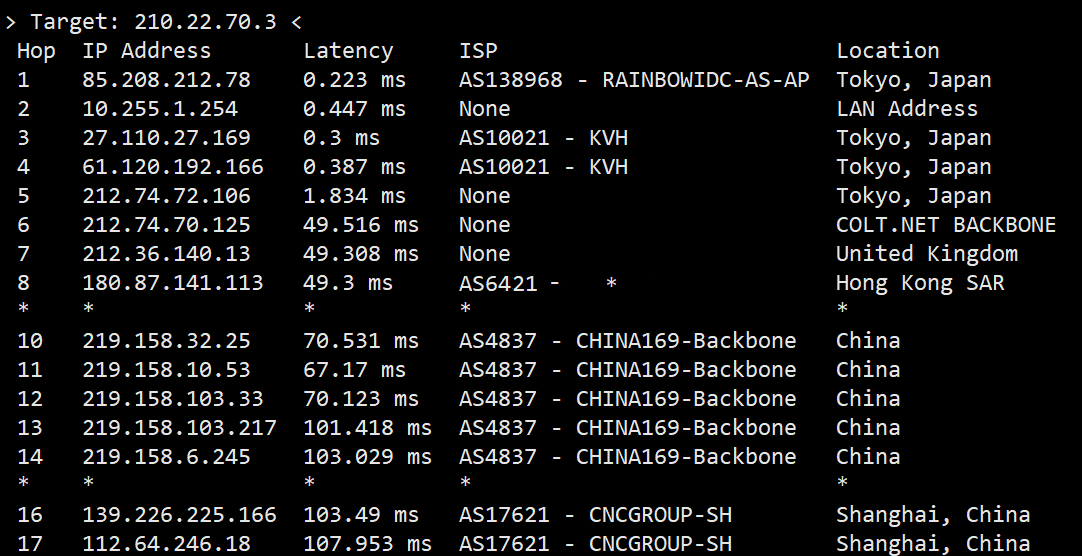The width and height of the screenshot is (1082, 556).
Task: Click the target IP 210.22.70.3
Action: 205,22
